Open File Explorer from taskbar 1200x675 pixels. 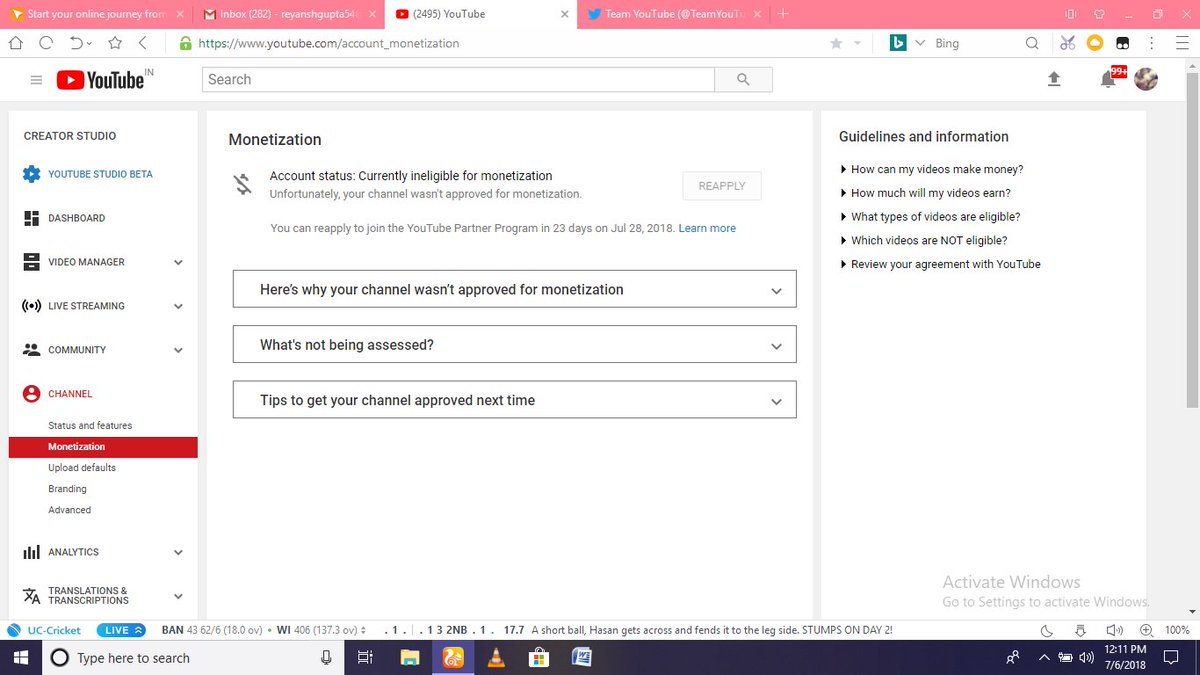[x=410, y=657]
